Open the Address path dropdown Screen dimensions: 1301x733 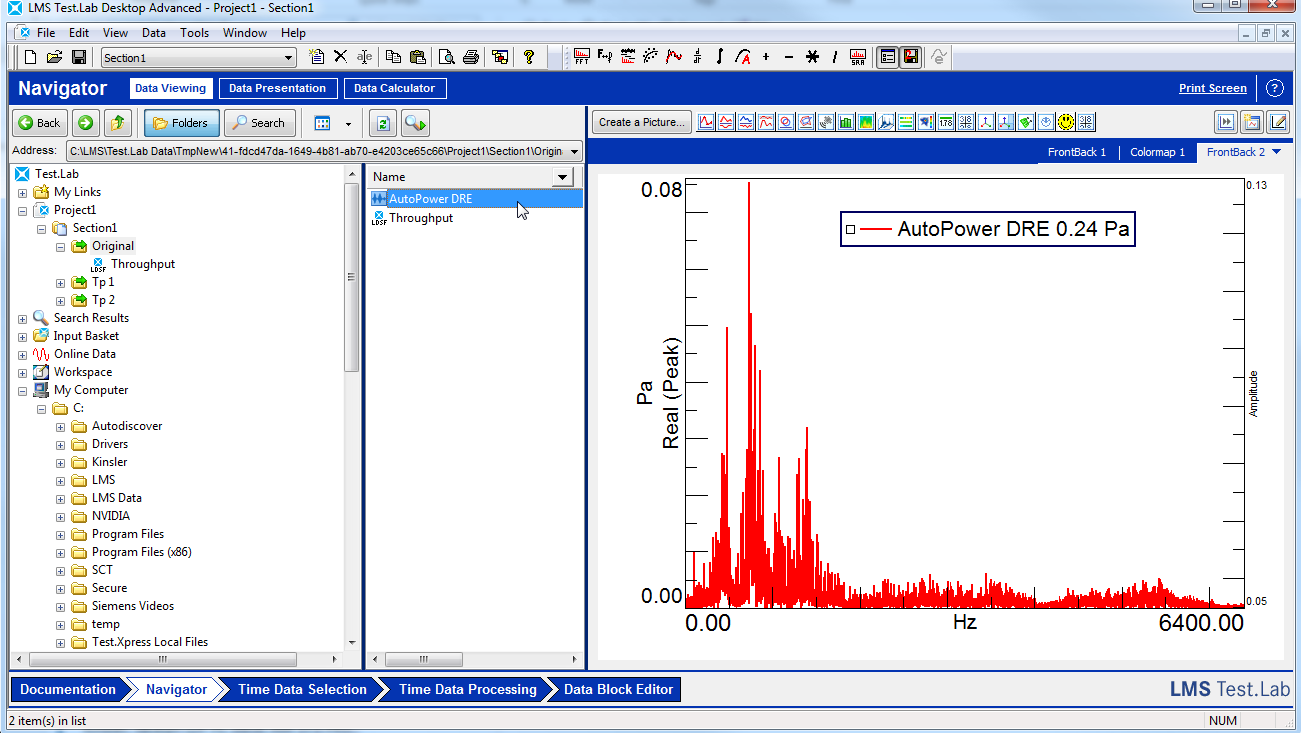pos(573,152)
